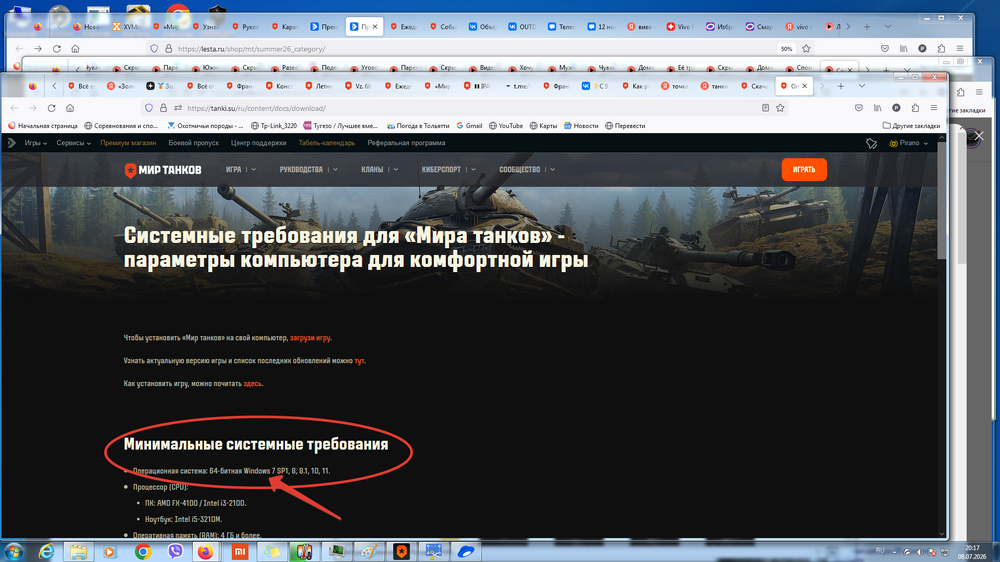Click RU language indicator in tray
The image size is (1000, 562).
tap(880, 551)
